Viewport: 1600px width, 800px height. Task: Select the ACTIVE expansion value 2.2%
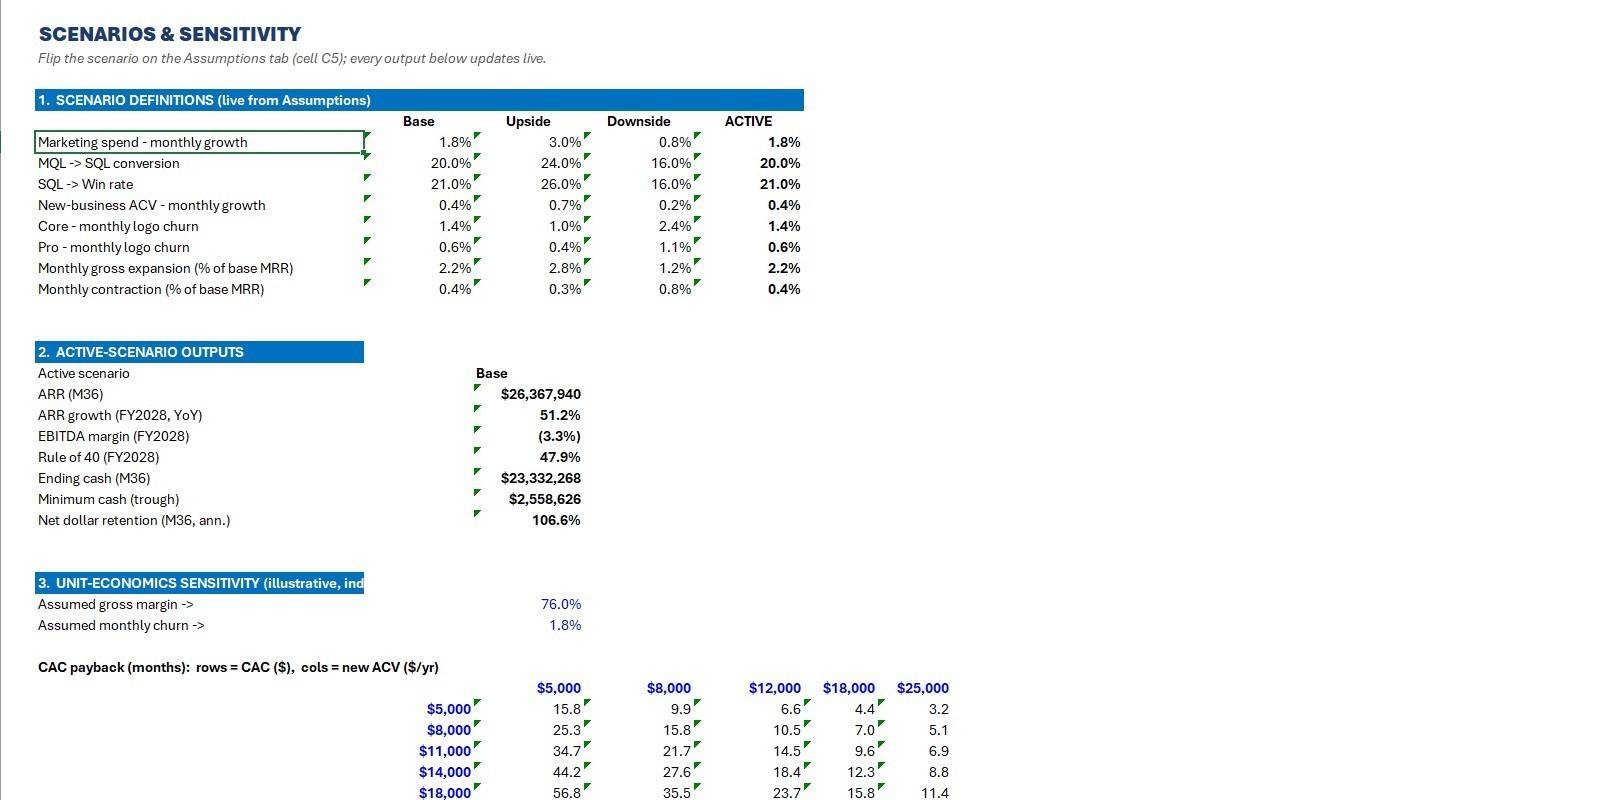(784, 268)
